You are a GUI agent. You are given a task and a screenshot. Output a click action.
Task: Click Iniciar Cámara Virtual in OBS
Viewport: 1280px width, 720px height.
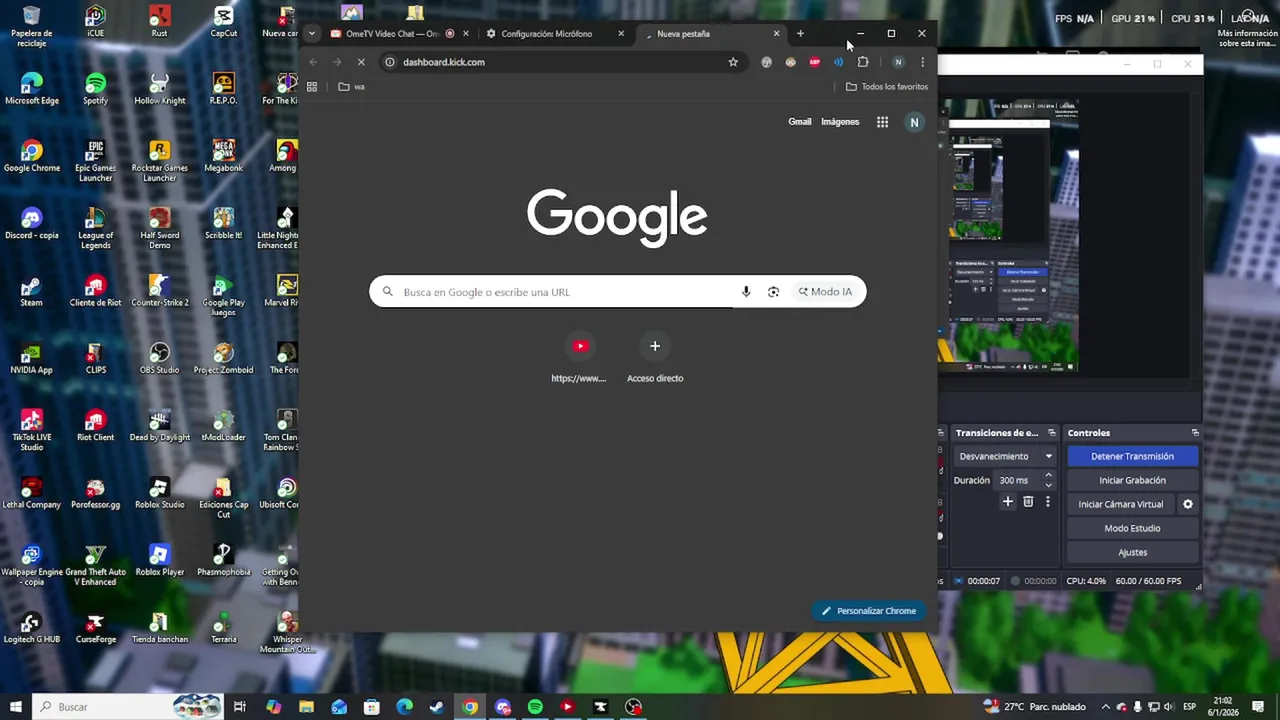1120,504
